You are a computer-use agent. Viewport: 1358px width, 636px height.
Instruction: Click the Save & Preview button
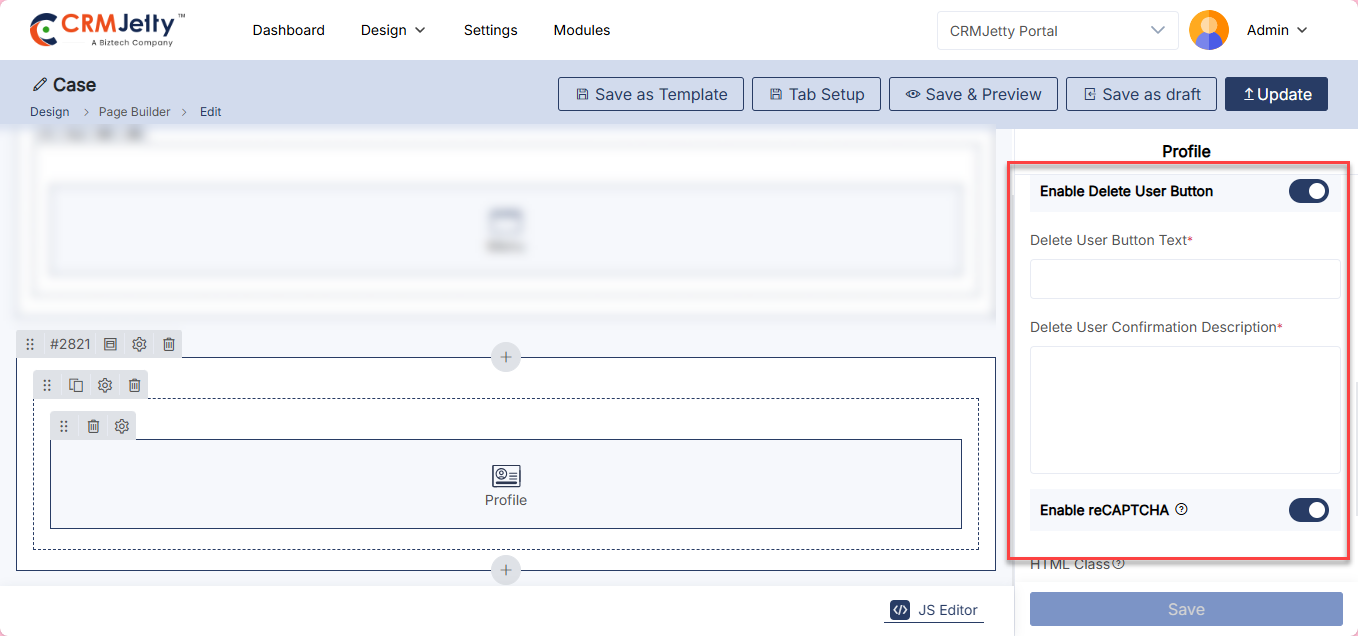coord(973,94)
